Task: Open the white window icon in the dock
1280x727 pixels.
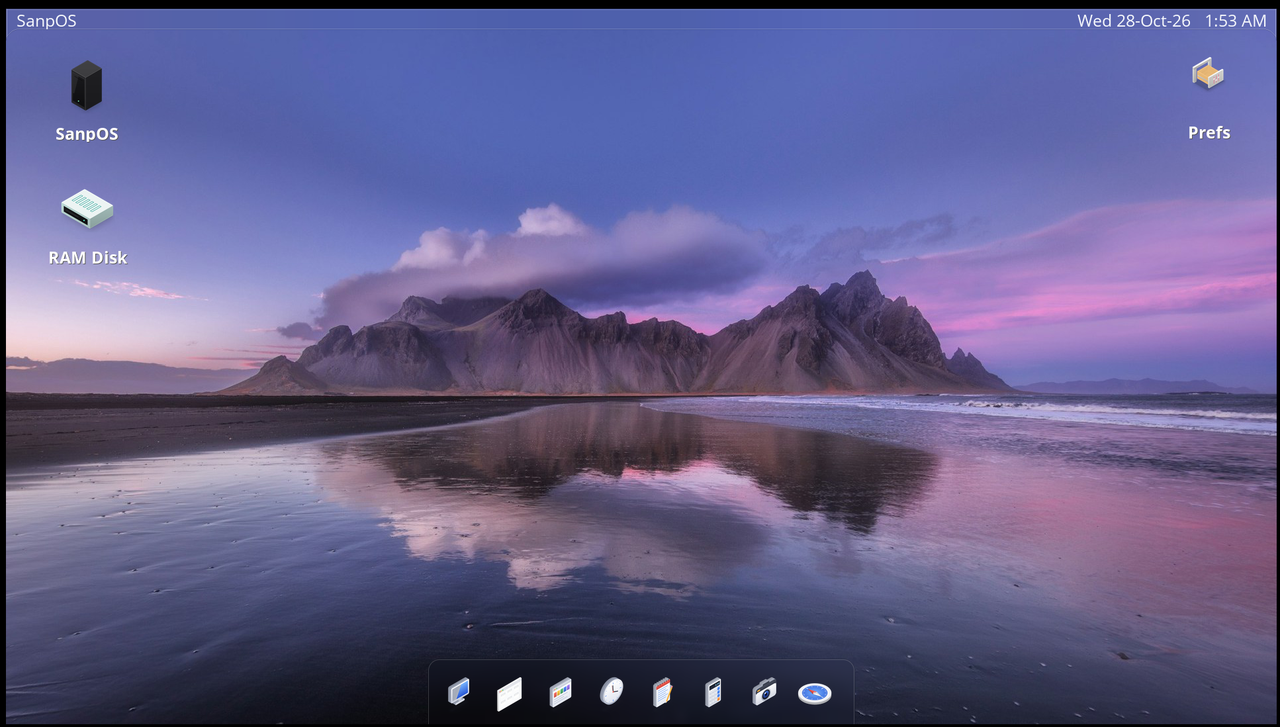Action: point(510,693)
